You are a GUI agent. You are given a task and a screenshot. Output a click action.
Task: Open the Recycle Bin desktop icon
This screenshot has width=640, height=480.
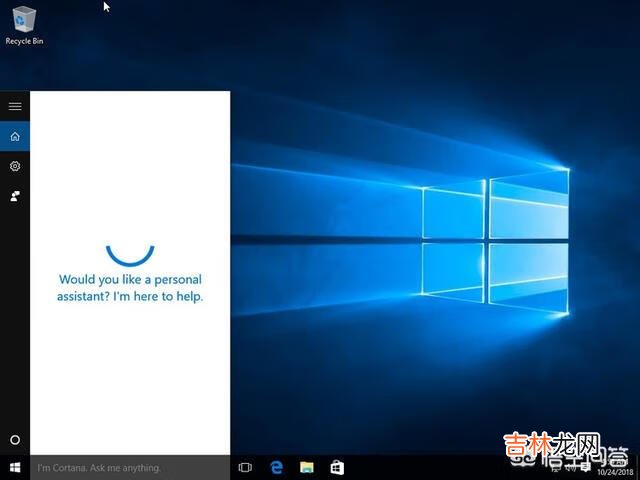click(x=23, y=19)
